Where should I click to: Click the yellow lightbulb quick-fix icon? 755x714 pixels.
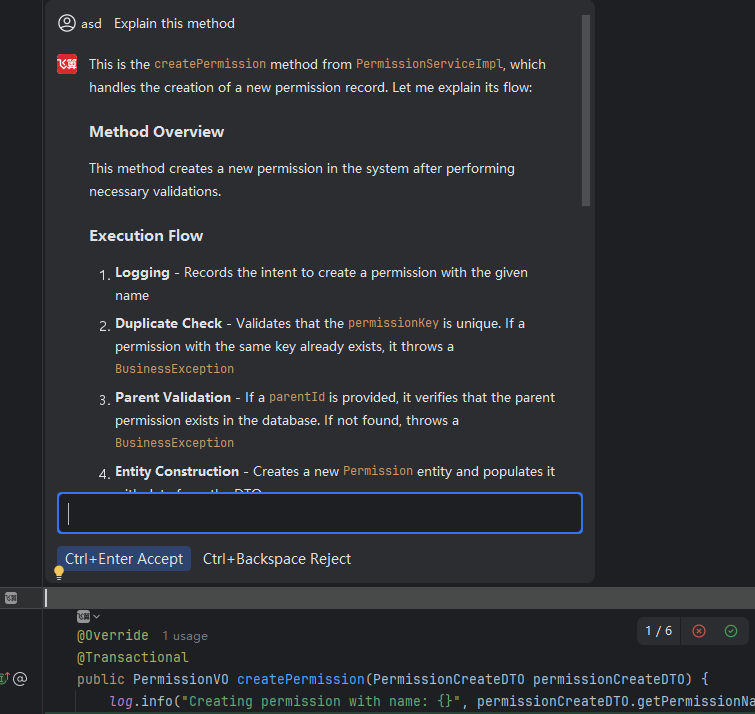pos(59,573)
